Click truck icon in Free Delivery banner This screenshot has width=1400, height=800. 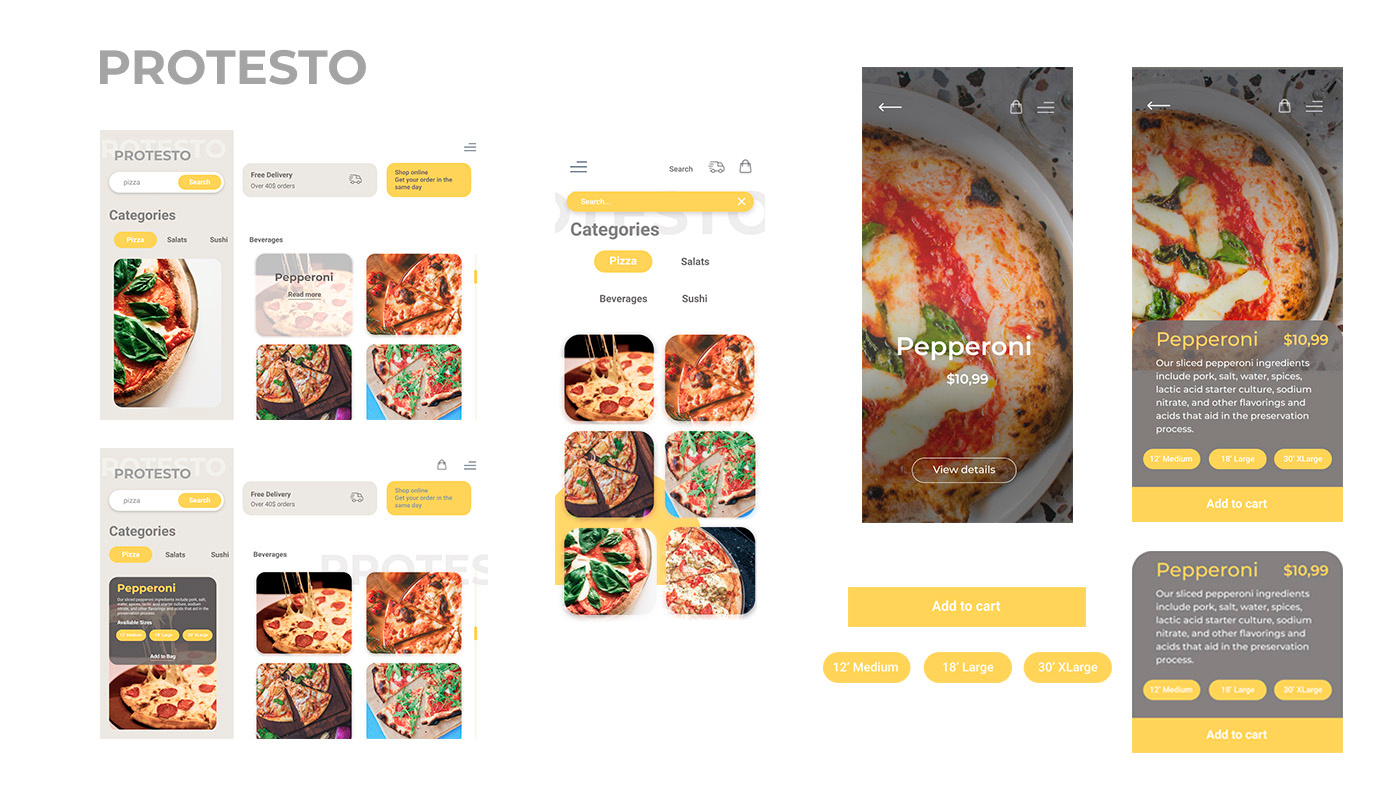[x=355, y=179]
